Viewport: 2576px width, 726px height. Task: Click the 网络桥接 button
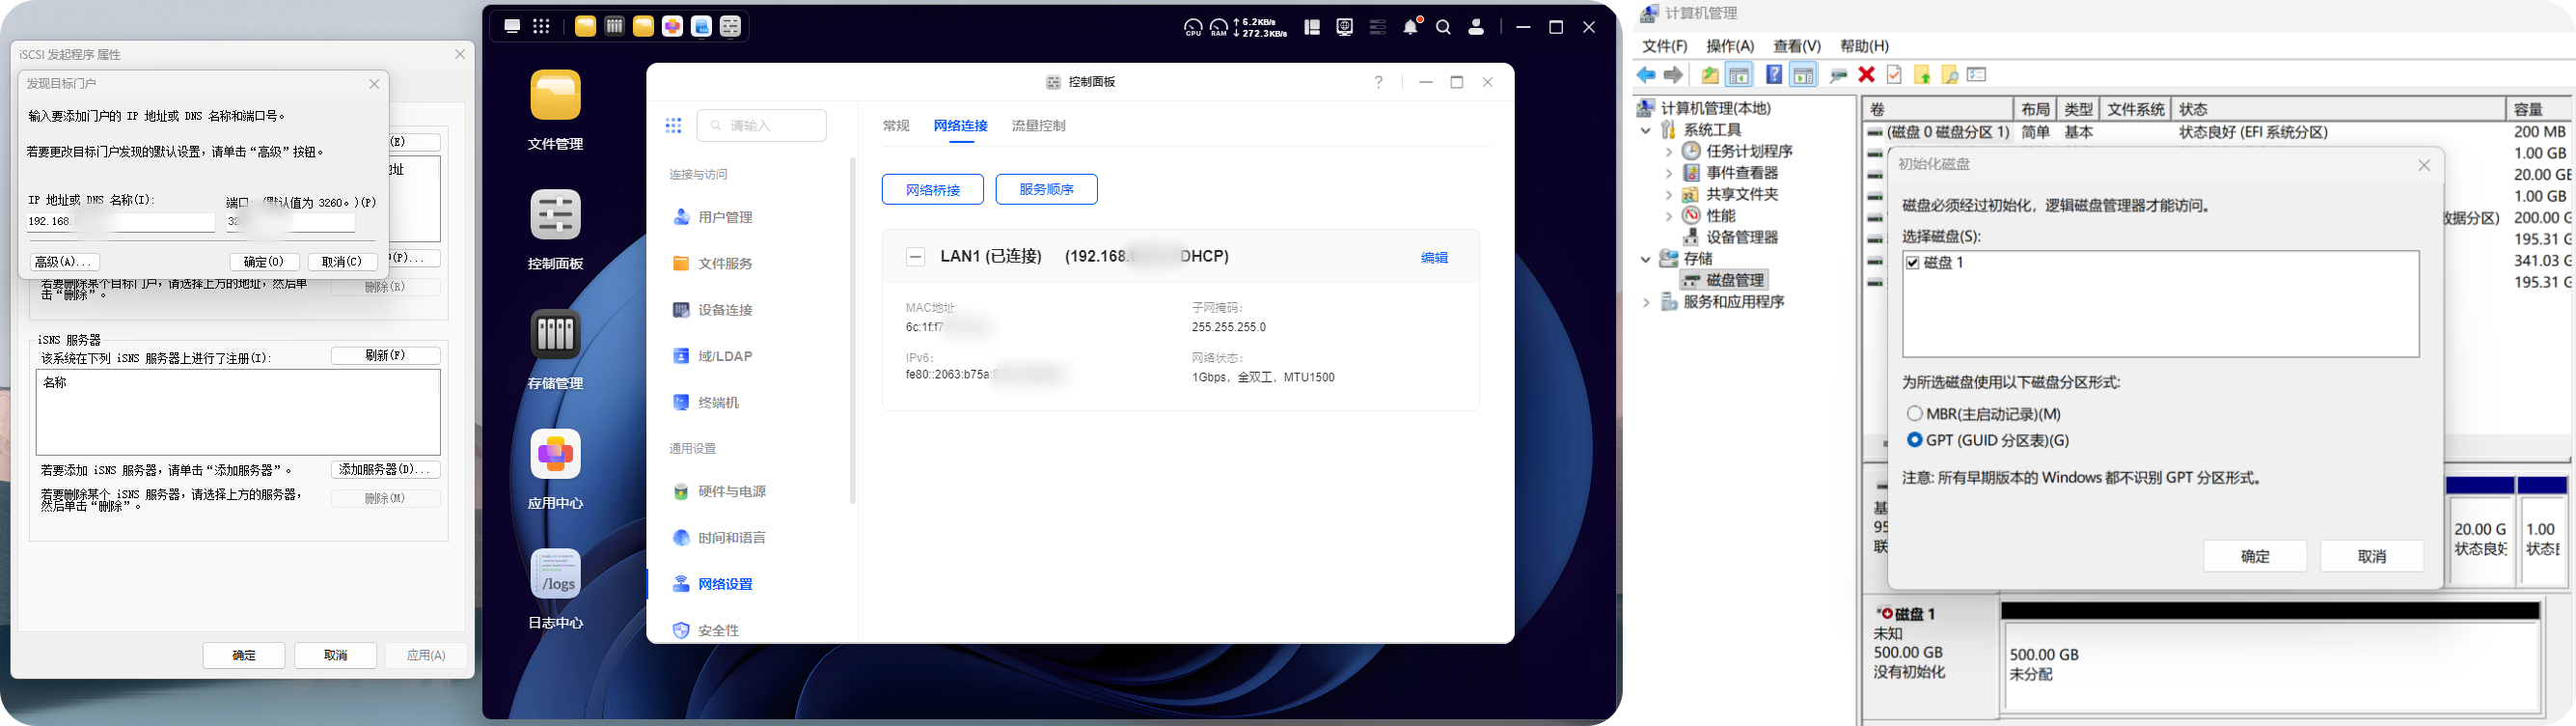[932, 190]
